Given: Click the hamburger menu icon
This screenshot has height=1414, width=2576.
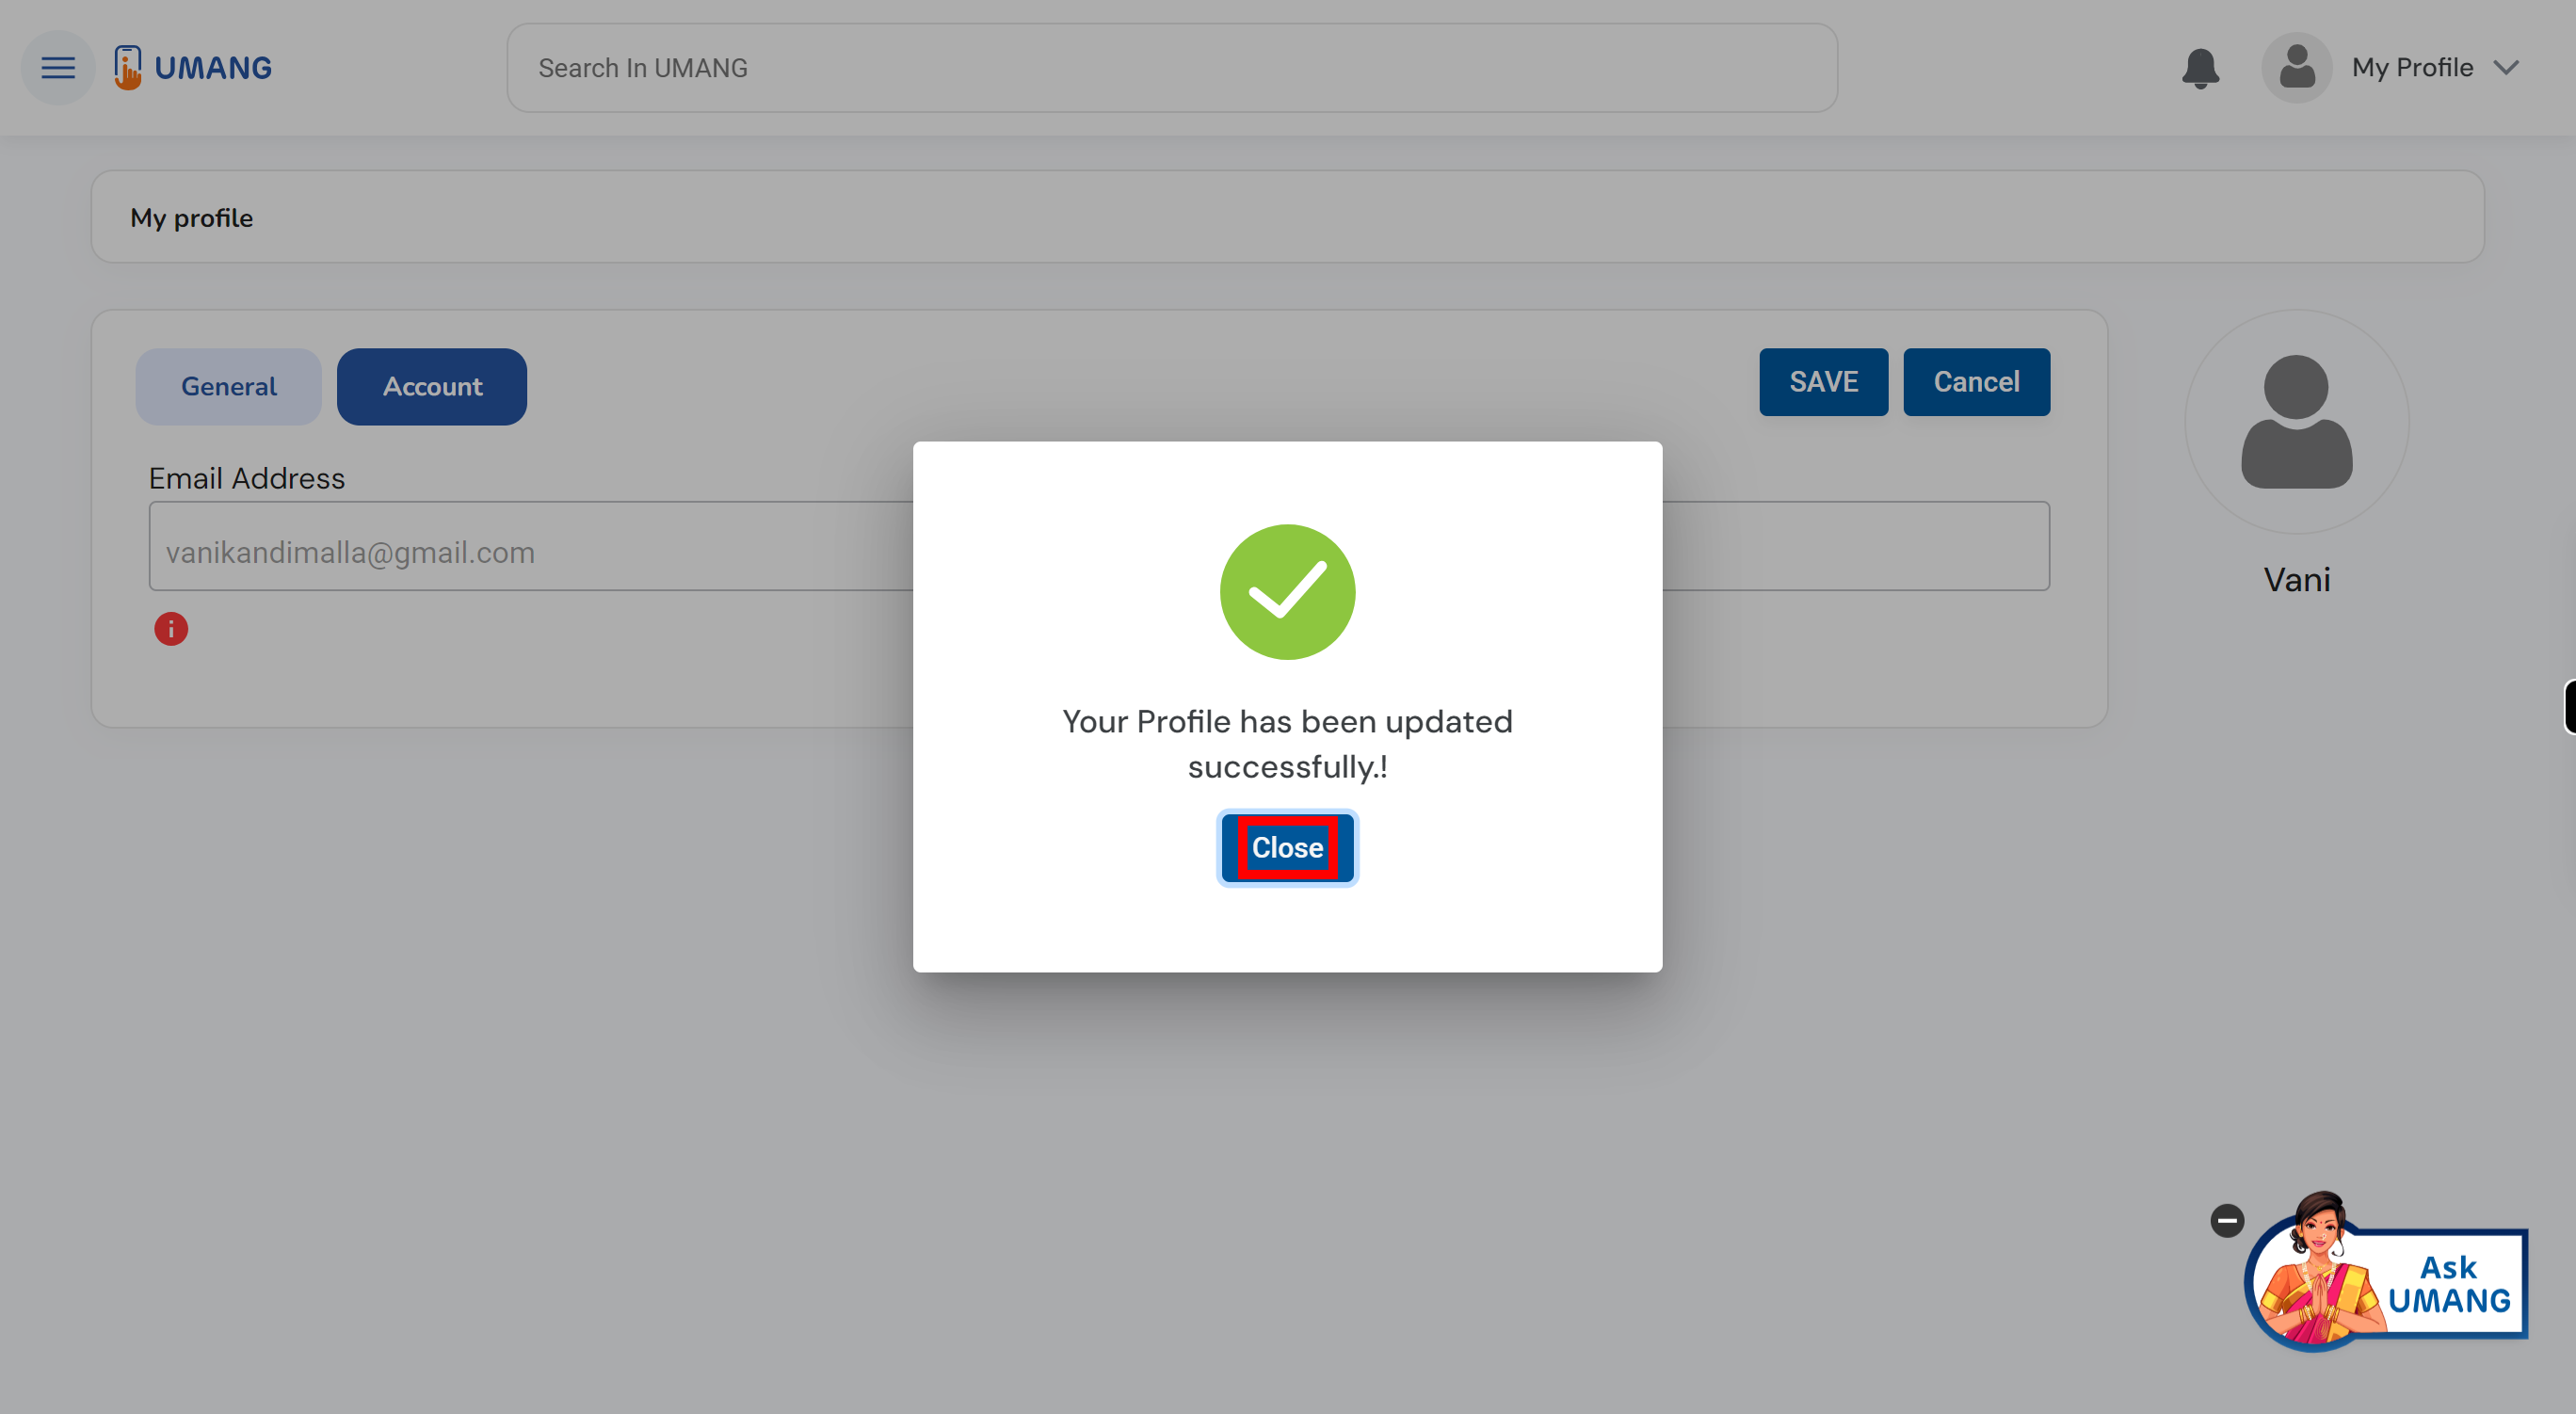Looking at the screenshot, I should [x=56, y=66].
